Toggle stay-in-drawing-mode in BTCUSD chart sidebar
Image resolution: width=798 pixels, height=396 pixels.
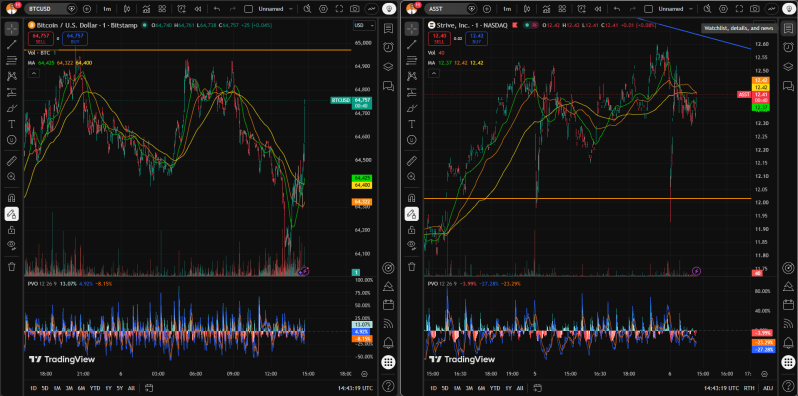pos(12,214)
